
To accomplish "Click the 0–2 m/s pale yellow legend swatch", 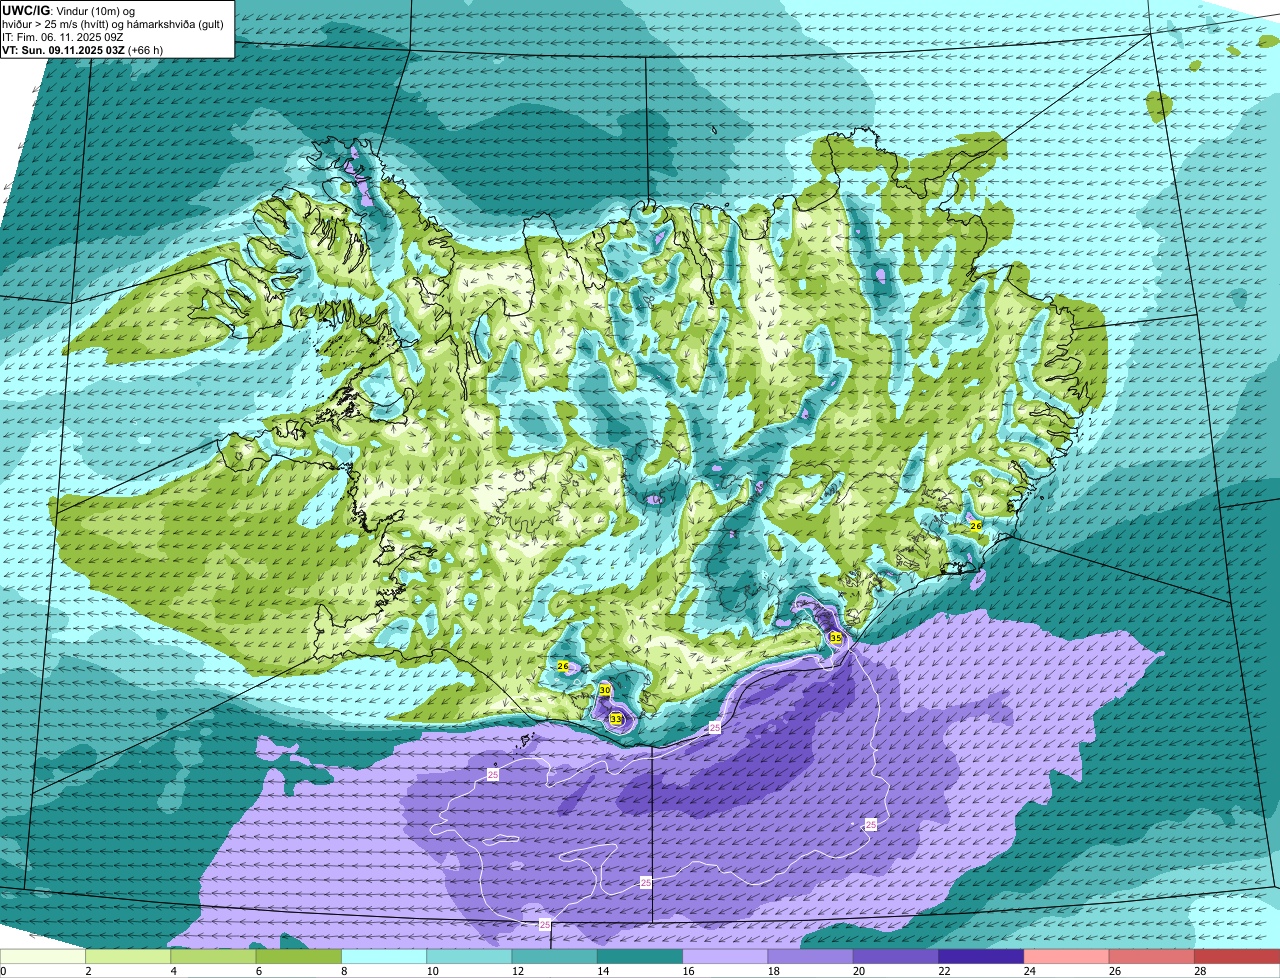I will click(x=43, y=956).
